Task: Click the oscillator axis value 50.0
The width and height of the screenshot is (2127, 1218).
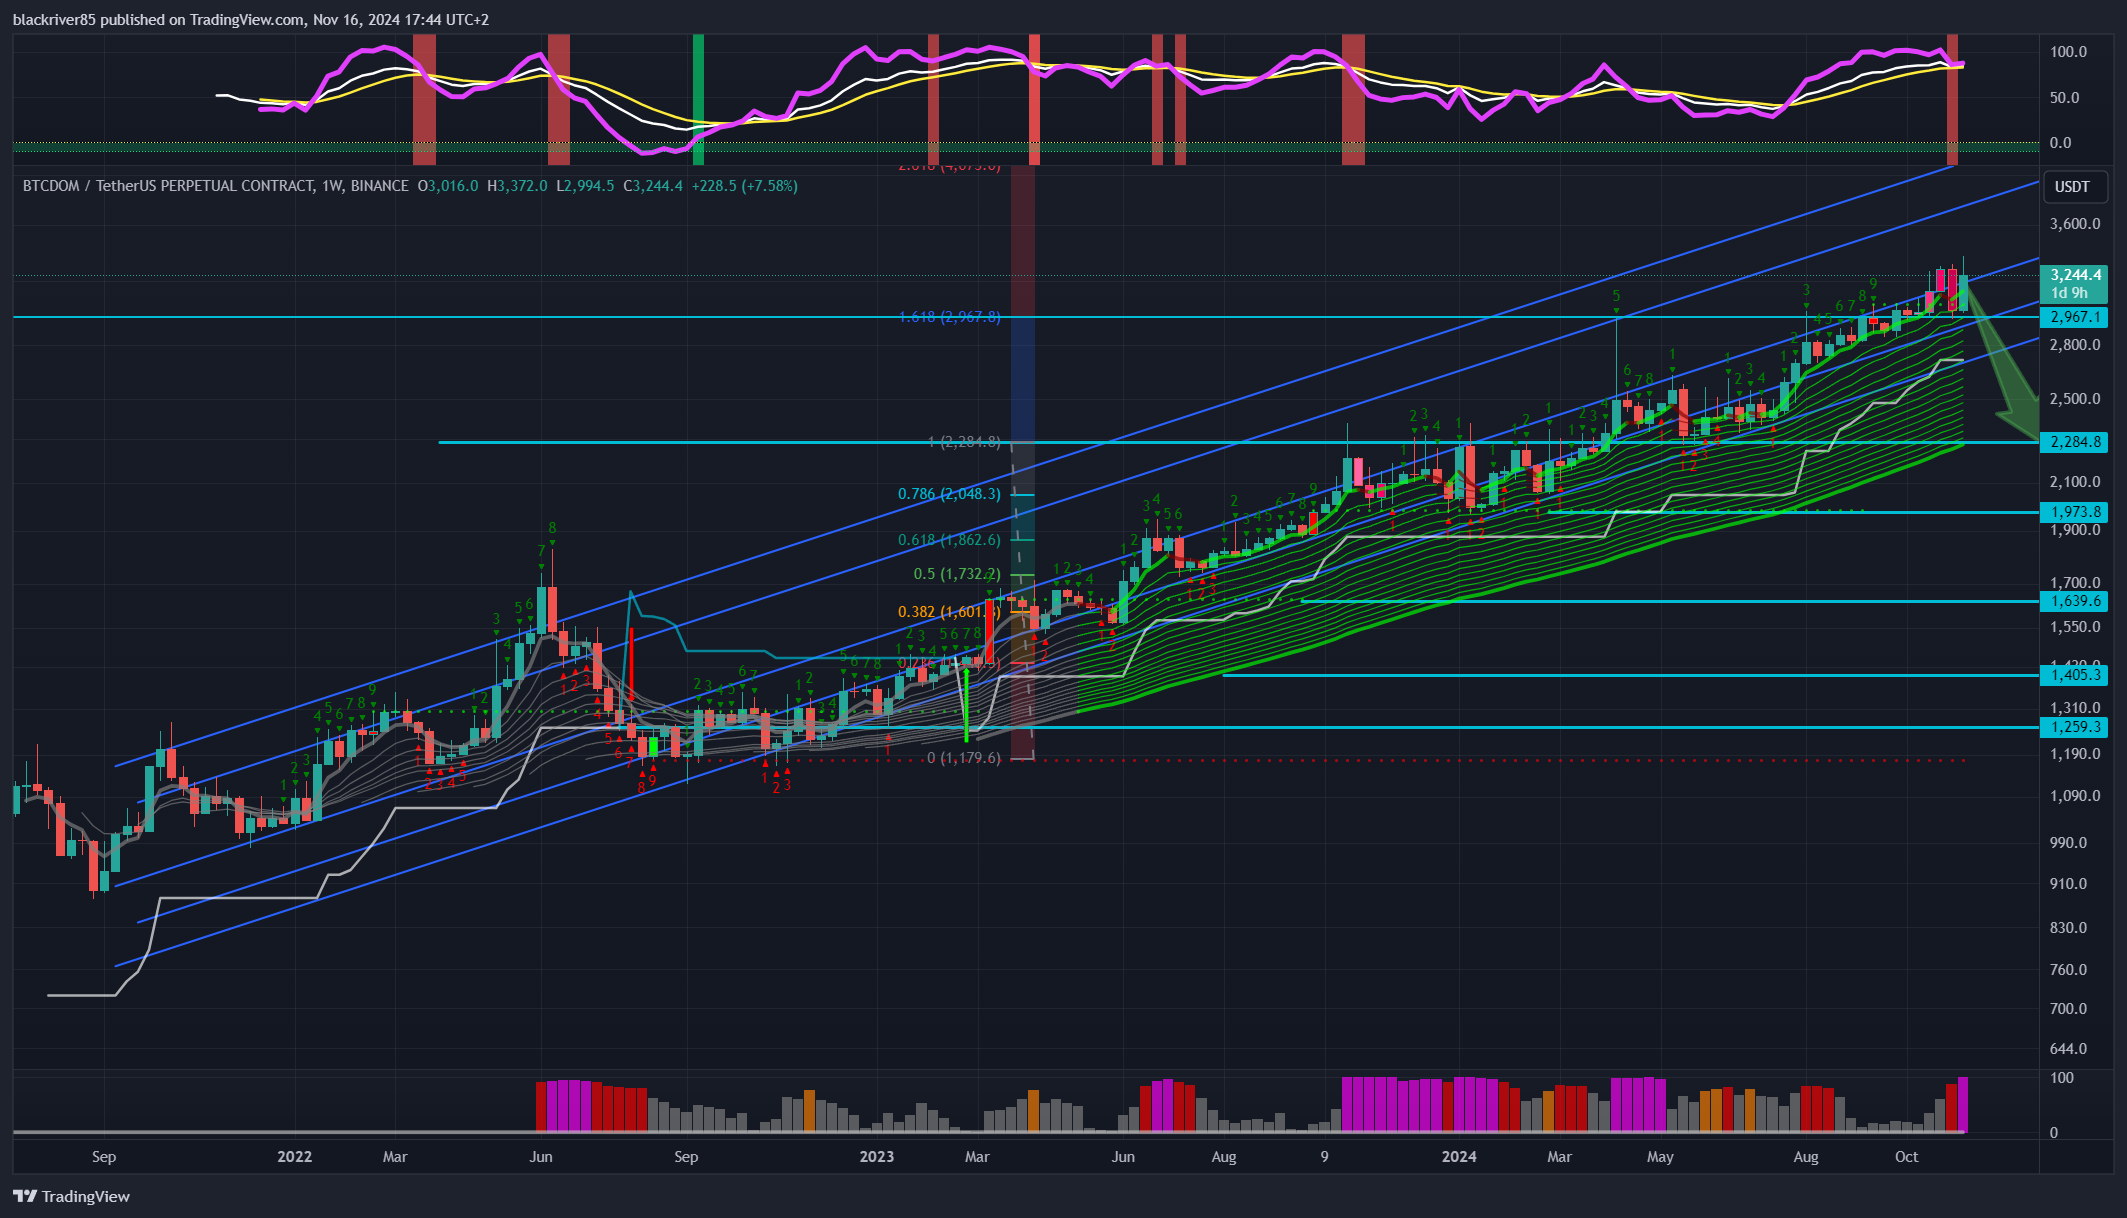Action: (2065, 98)
